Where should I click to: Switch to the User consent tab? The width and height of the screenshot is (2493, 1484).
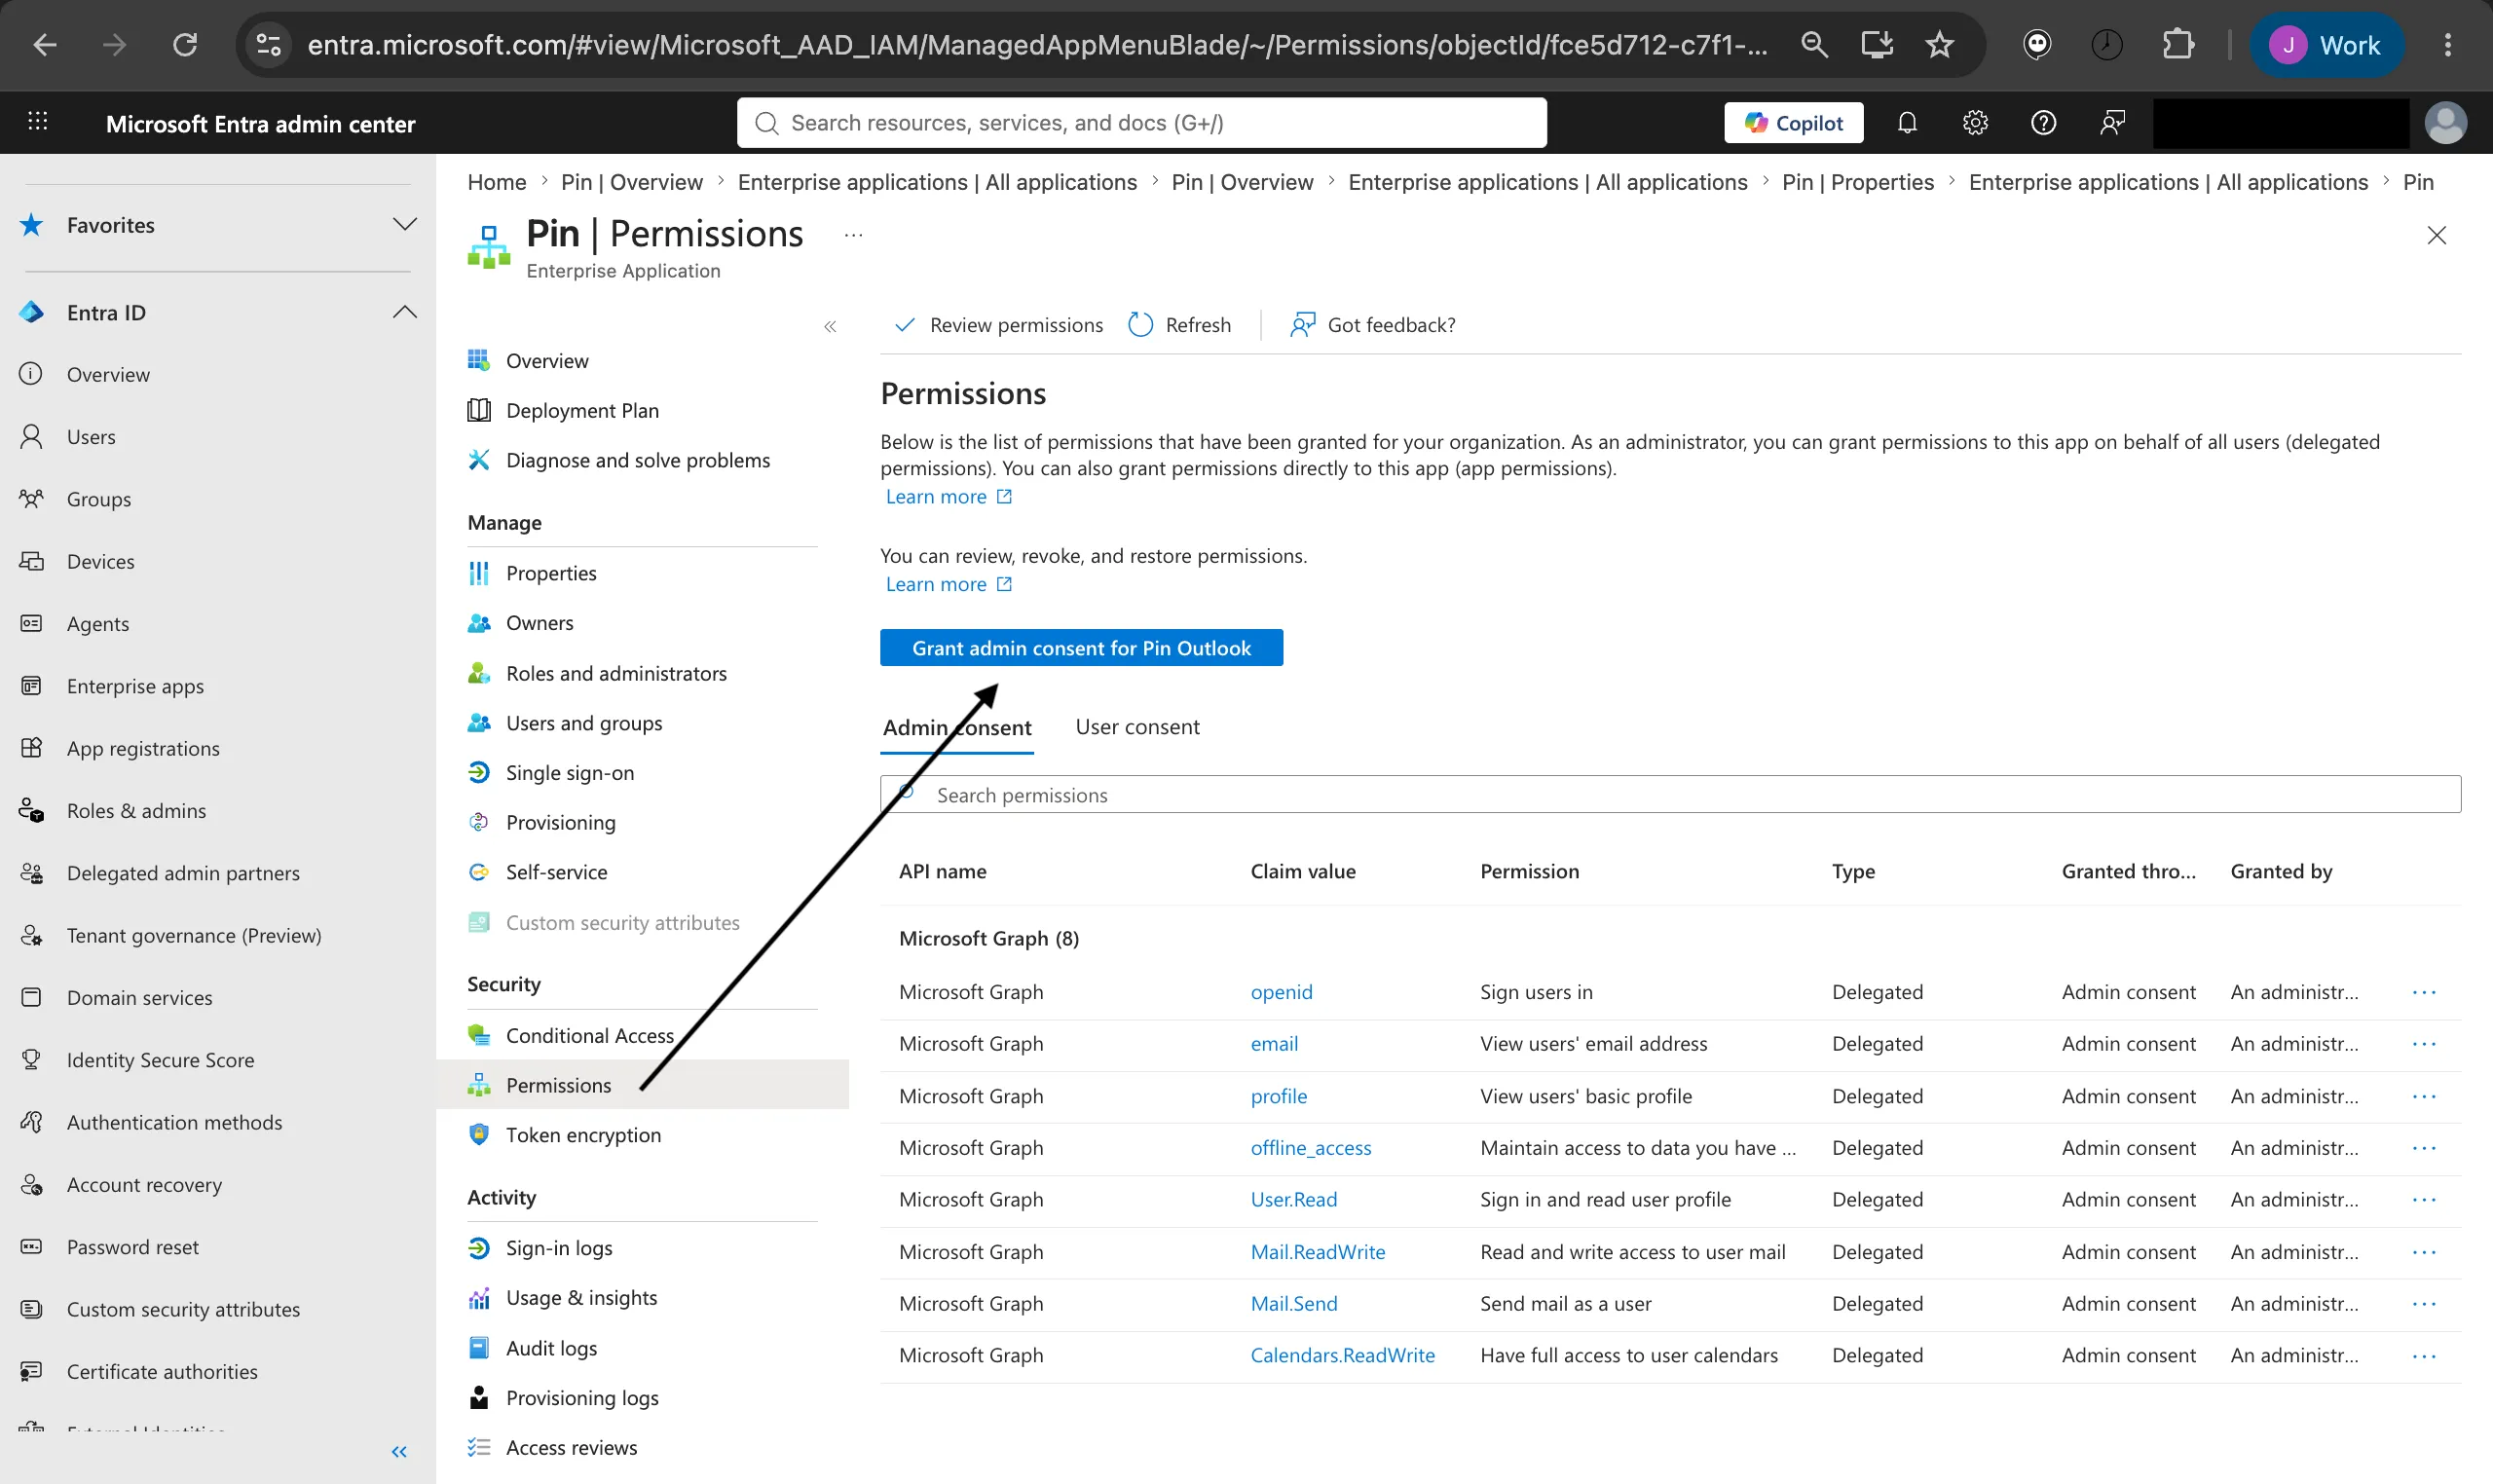pos(1137,727)
